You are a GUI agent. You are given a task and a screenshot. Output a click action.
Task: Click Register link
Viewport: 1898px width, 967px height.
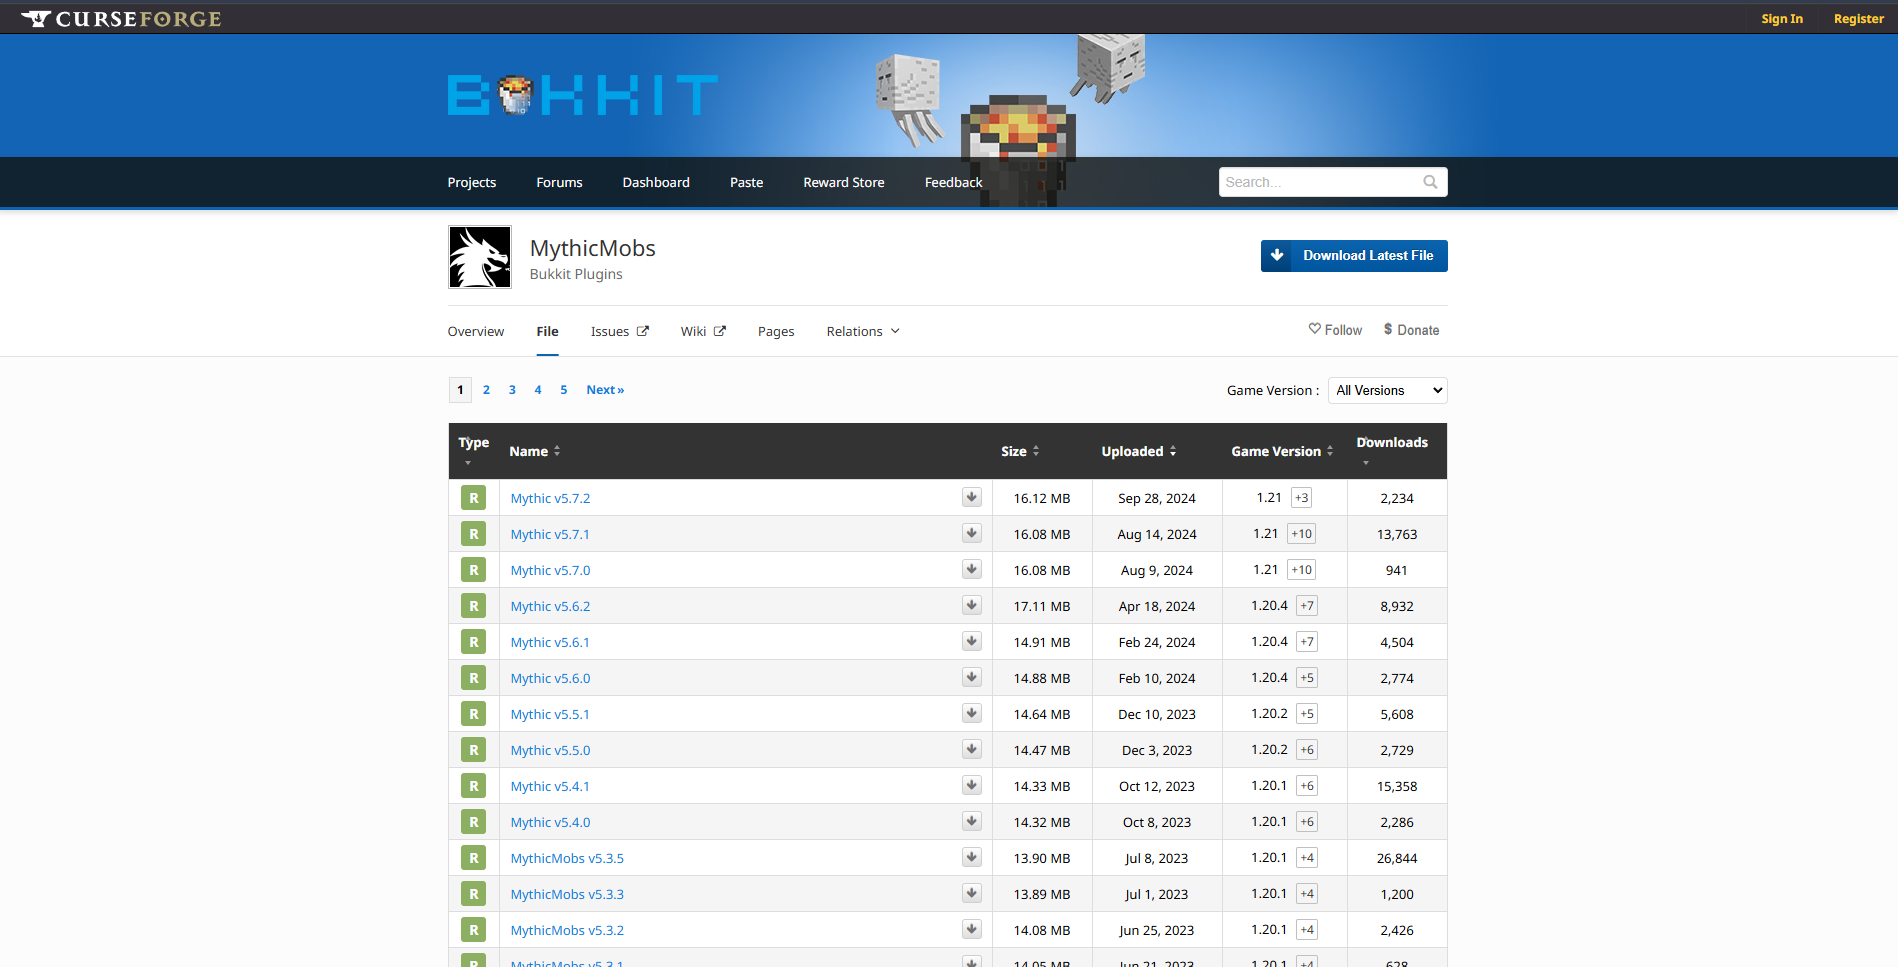[1858, 19]
